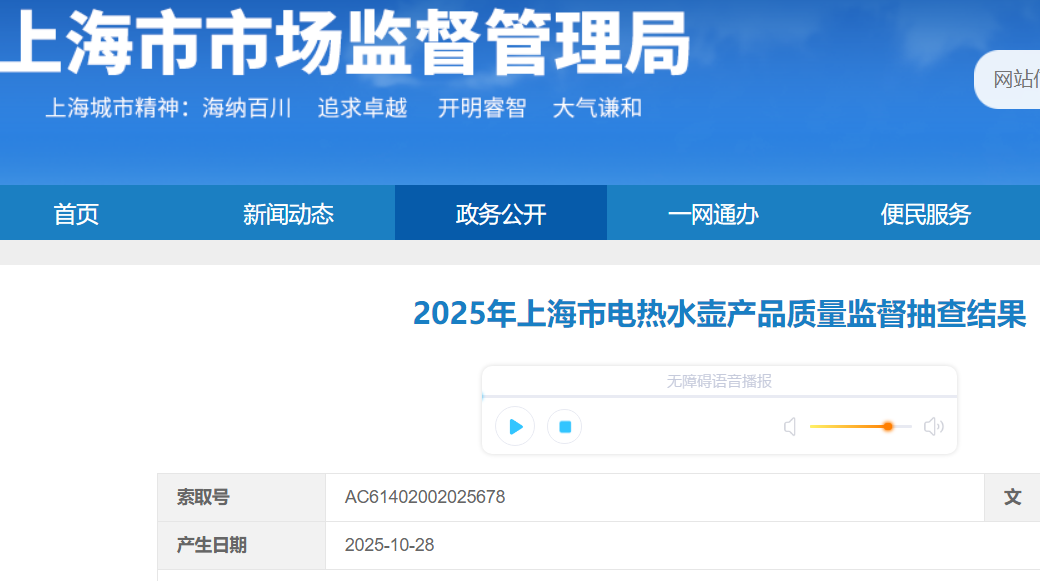The height and width of the screenshot is (581, 1040).
Task: Open the 便民服务 navigation item
Action: pyautogui.click(x=925, y=213)
